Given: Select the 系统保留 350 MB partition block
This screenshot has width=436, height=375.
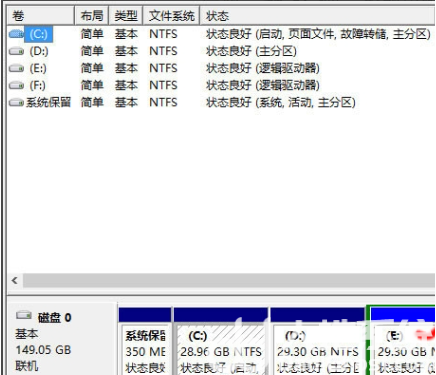Looking at the screenshot, I should coord(145,341).
